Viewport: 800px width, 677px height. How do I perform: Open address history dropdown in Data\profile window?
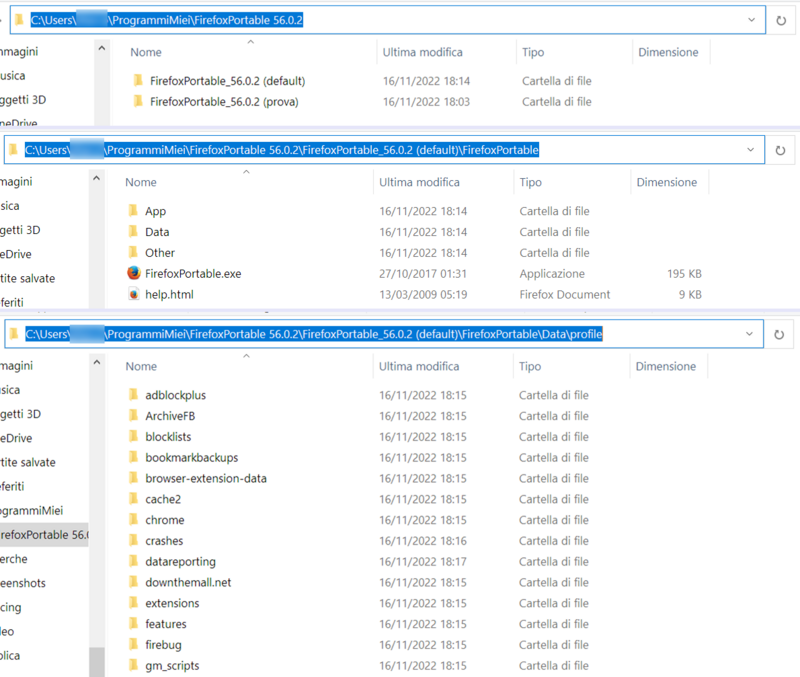click(x=749, y=334)
